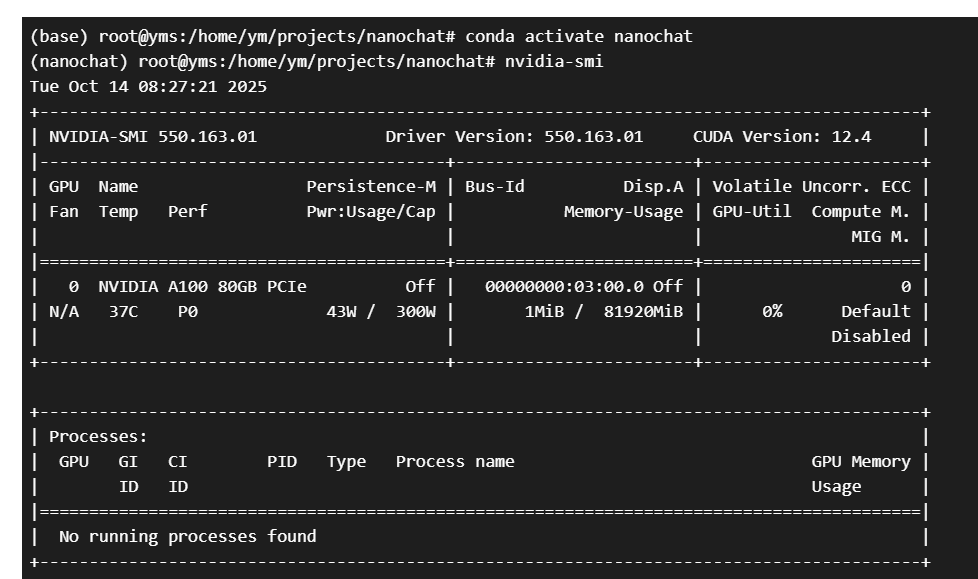This screenshot has width=978, height=579.
Task: Click the 'Disabled' MIG mode value
Action: 870,337
